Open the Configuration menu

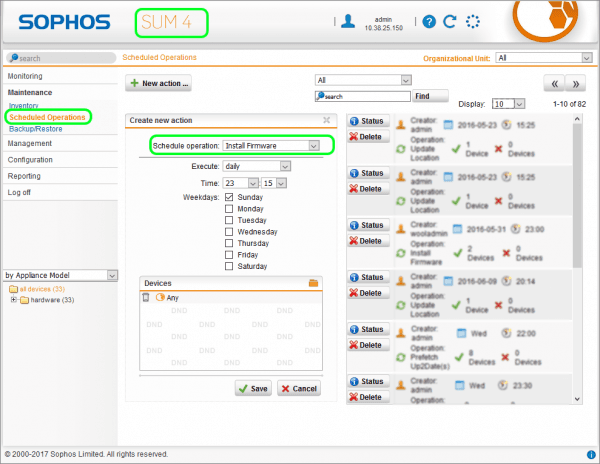click(x=30, y=160)
